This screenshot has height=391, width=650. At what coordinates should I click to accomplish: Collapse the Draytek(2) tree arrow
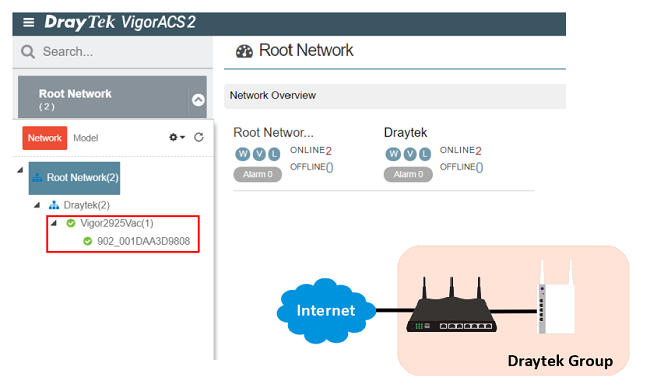pyautogui.click(x=37, y=205)
